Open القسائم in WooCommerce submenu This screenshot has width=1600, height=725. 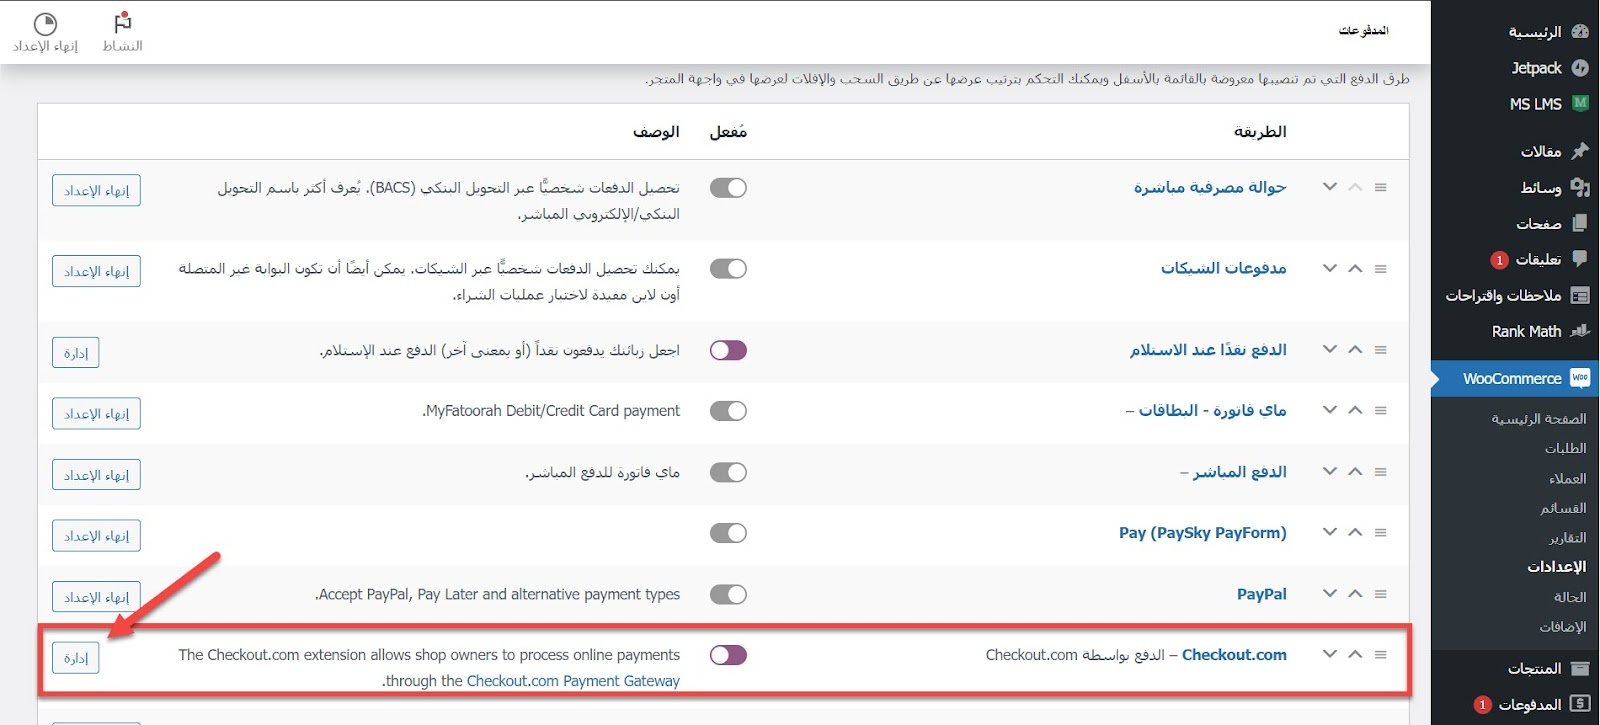pyautogui.click(x=1563, y=508)
